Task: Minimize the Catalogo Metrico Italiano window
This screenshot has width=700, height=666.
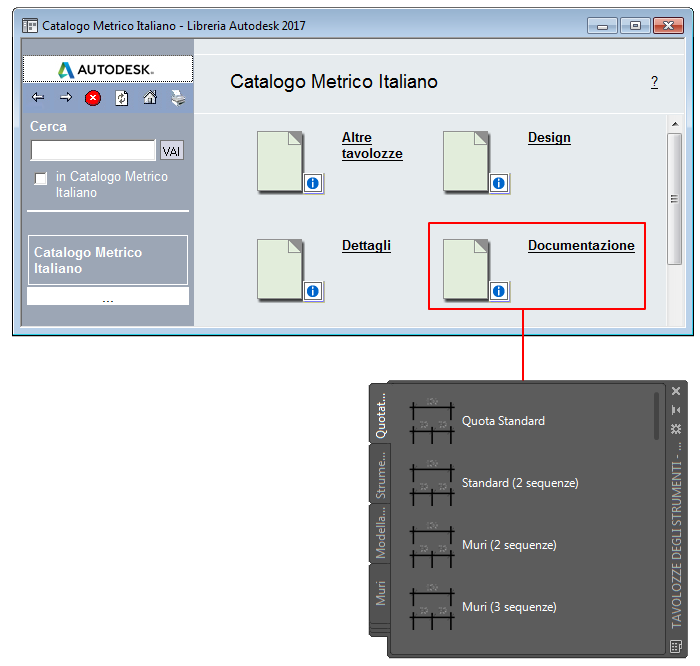Action: pyautogui.click(x=602, y=26)
